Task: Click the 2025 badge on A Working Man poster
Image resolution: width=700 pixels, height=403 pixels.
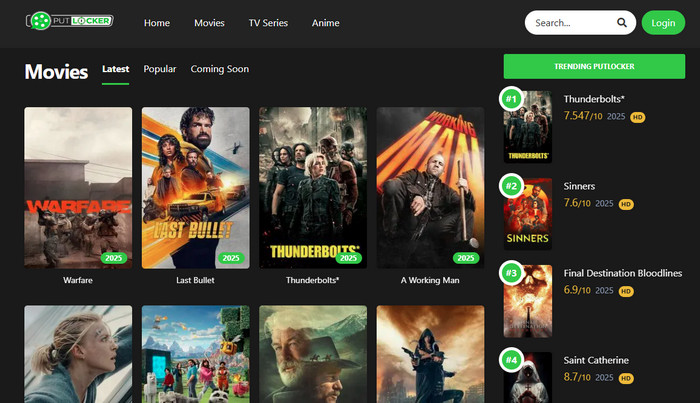Action: point(466,258)
